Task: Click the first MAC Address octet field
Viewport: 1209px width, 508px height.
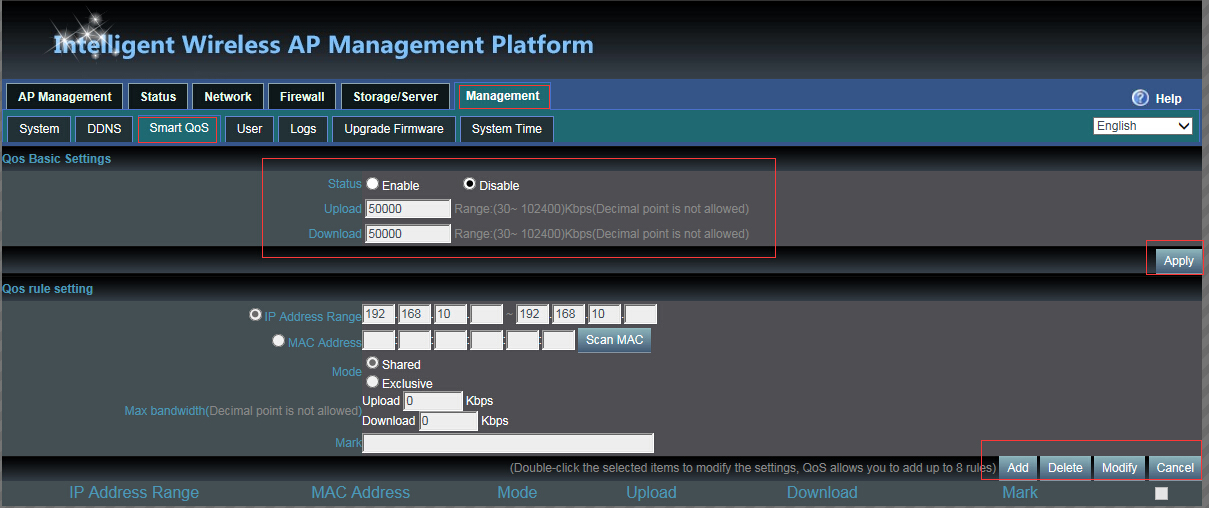Action: 378,340
